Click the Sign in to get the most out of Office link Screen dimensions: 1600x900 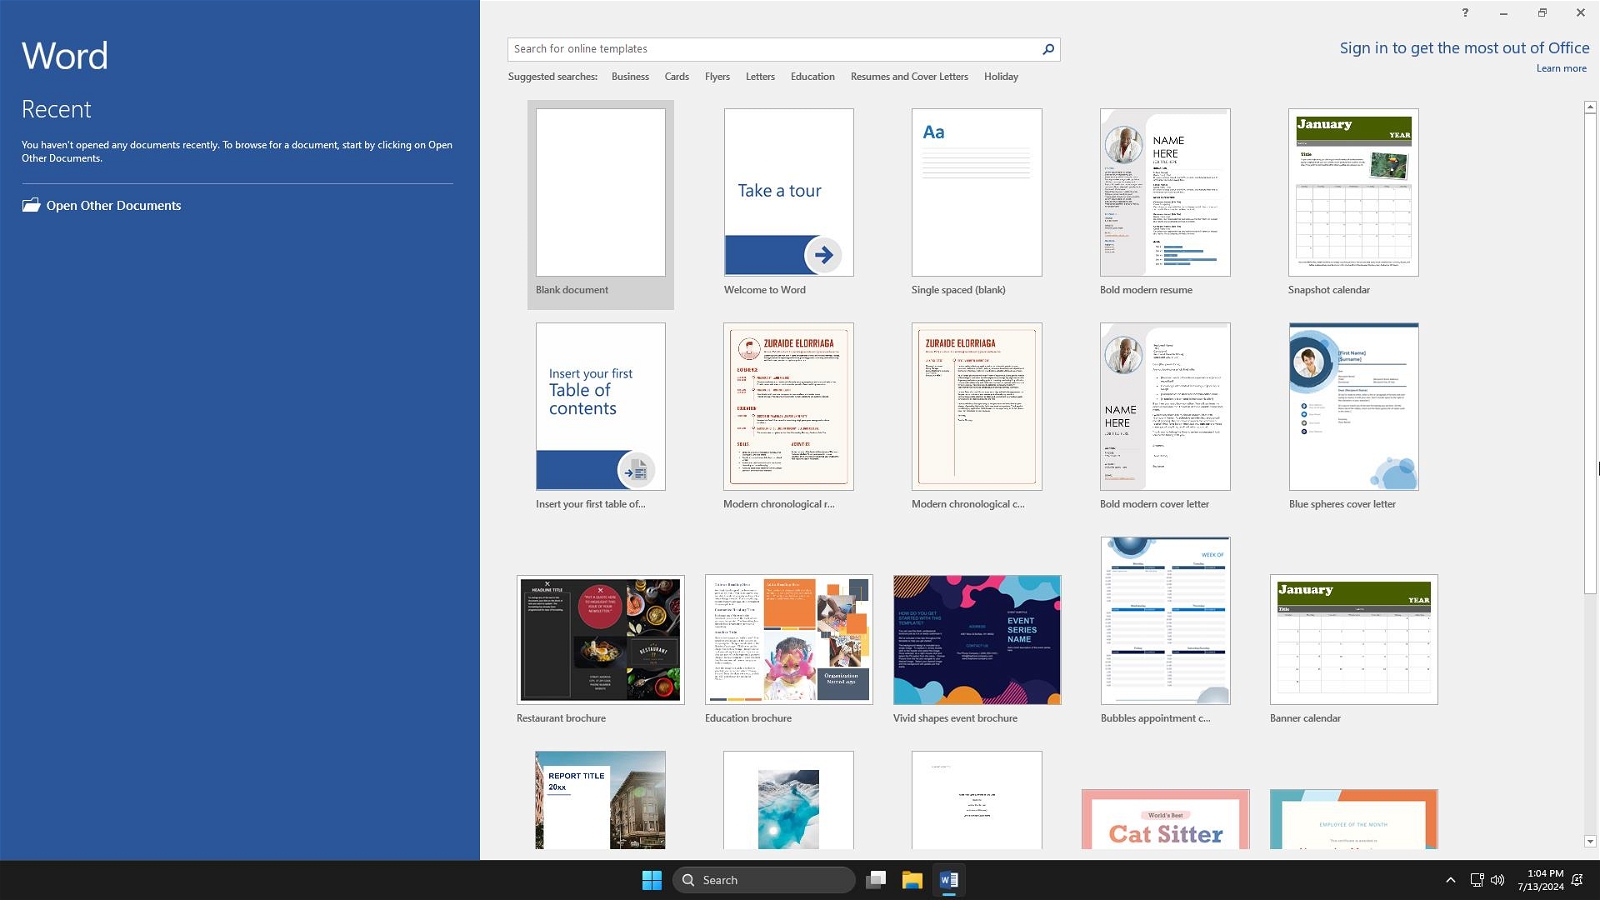pyautogui.click(x=1464, y=47)
